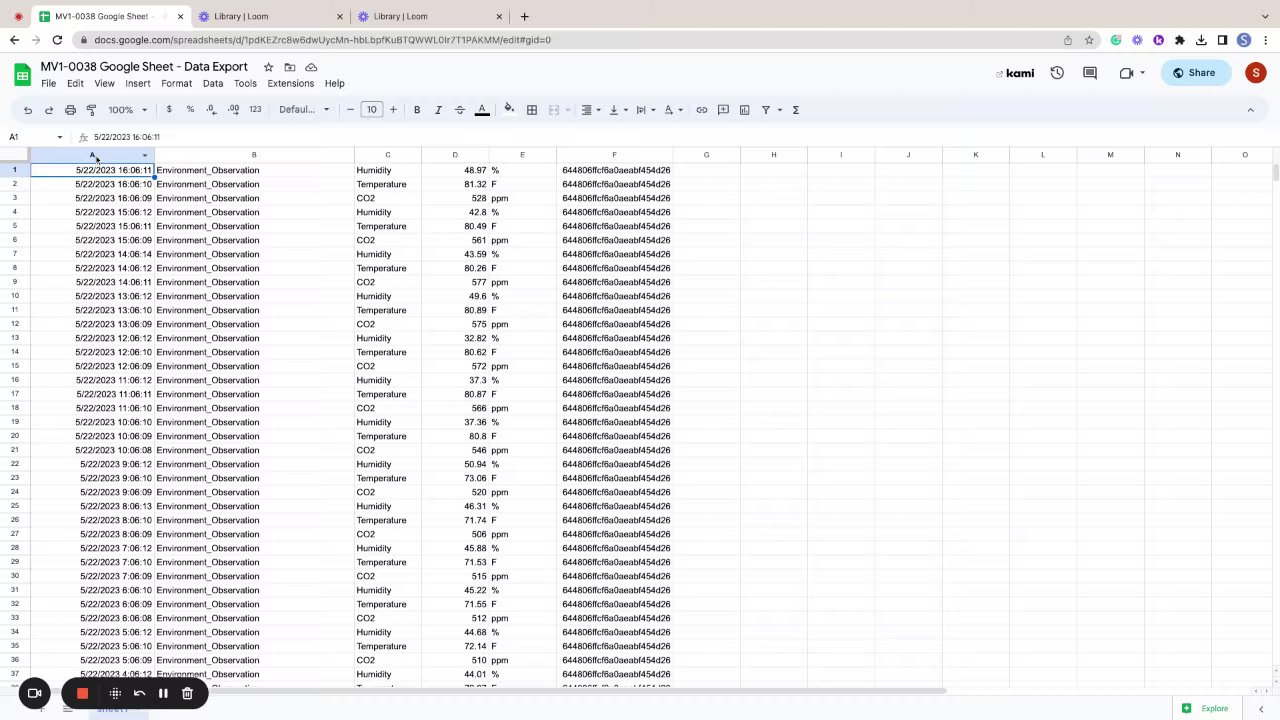Open Chrome extensions puzzle icon
The width and height of the screenshot is (1280, 720).
click(x=1180, y=40)
